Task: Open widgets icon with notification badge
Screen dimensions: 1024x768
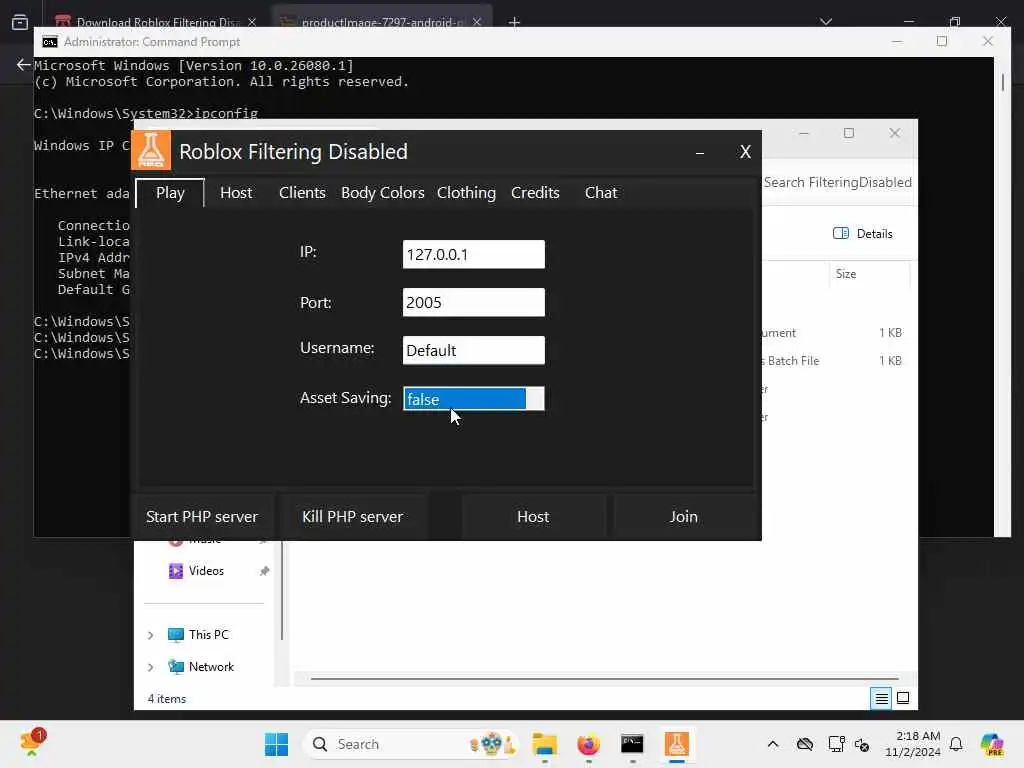Action: [32, 742]
